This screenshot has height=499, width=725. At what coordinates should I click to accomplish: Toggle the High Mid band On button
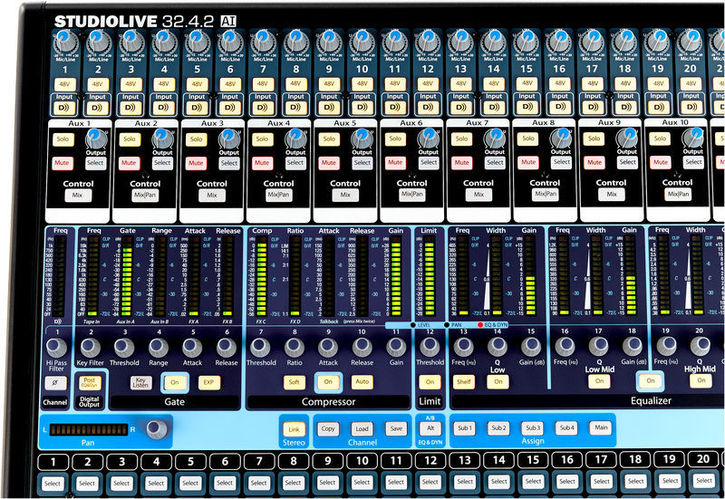point(701,380)
